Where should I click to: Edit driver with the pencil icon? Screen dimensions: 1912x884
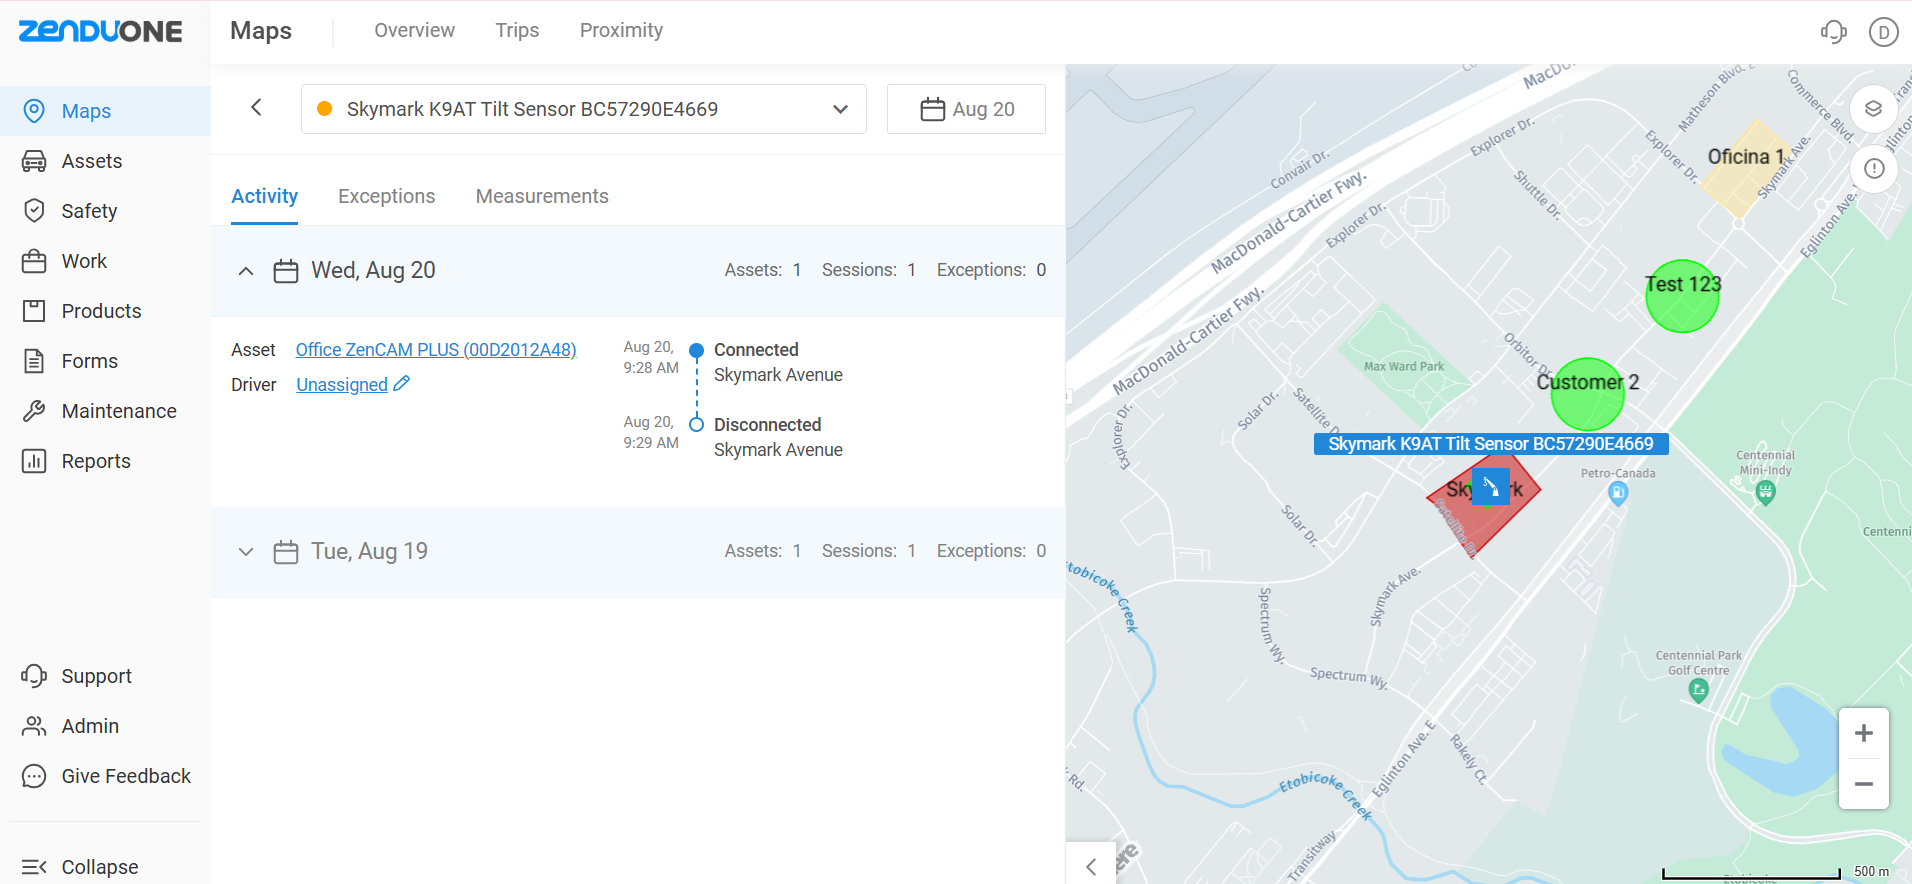(402, 384)
